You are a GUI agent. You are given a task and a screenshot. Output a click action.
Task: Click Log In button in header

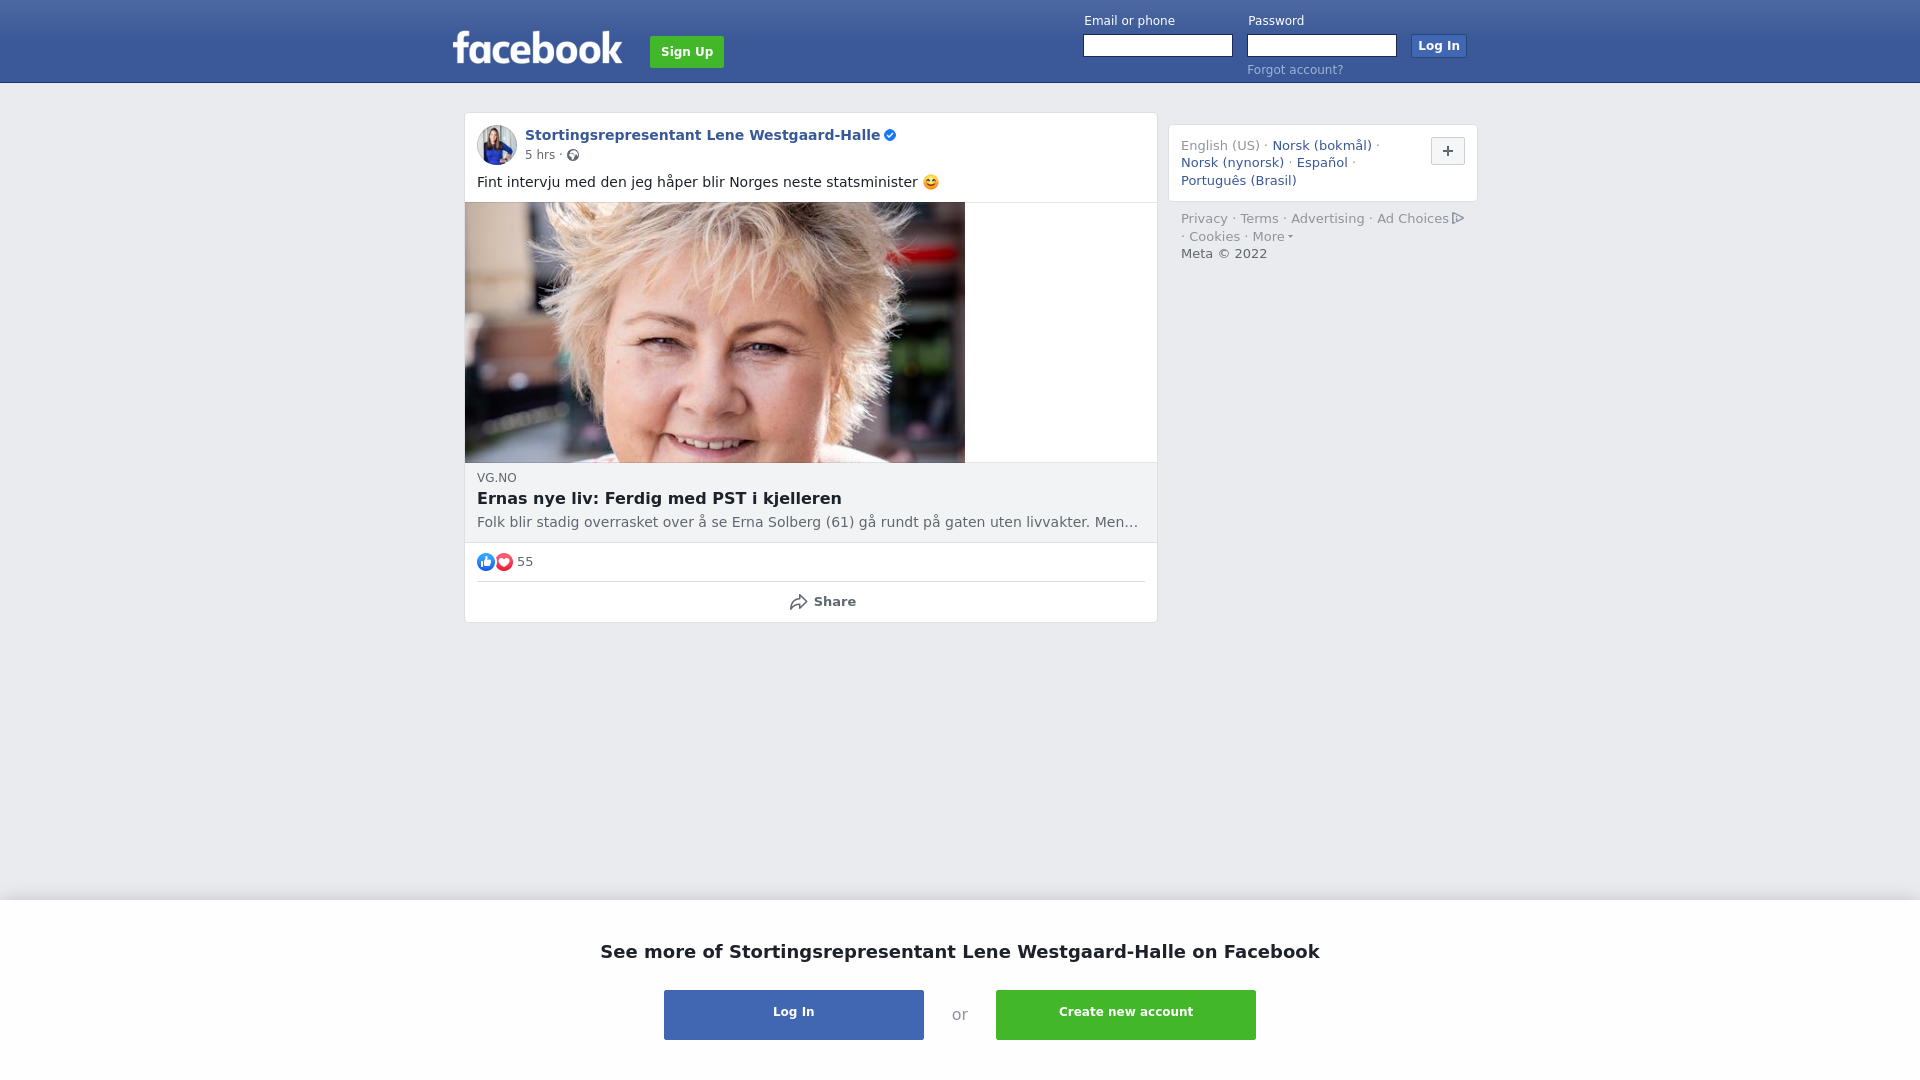[1439, 46]
